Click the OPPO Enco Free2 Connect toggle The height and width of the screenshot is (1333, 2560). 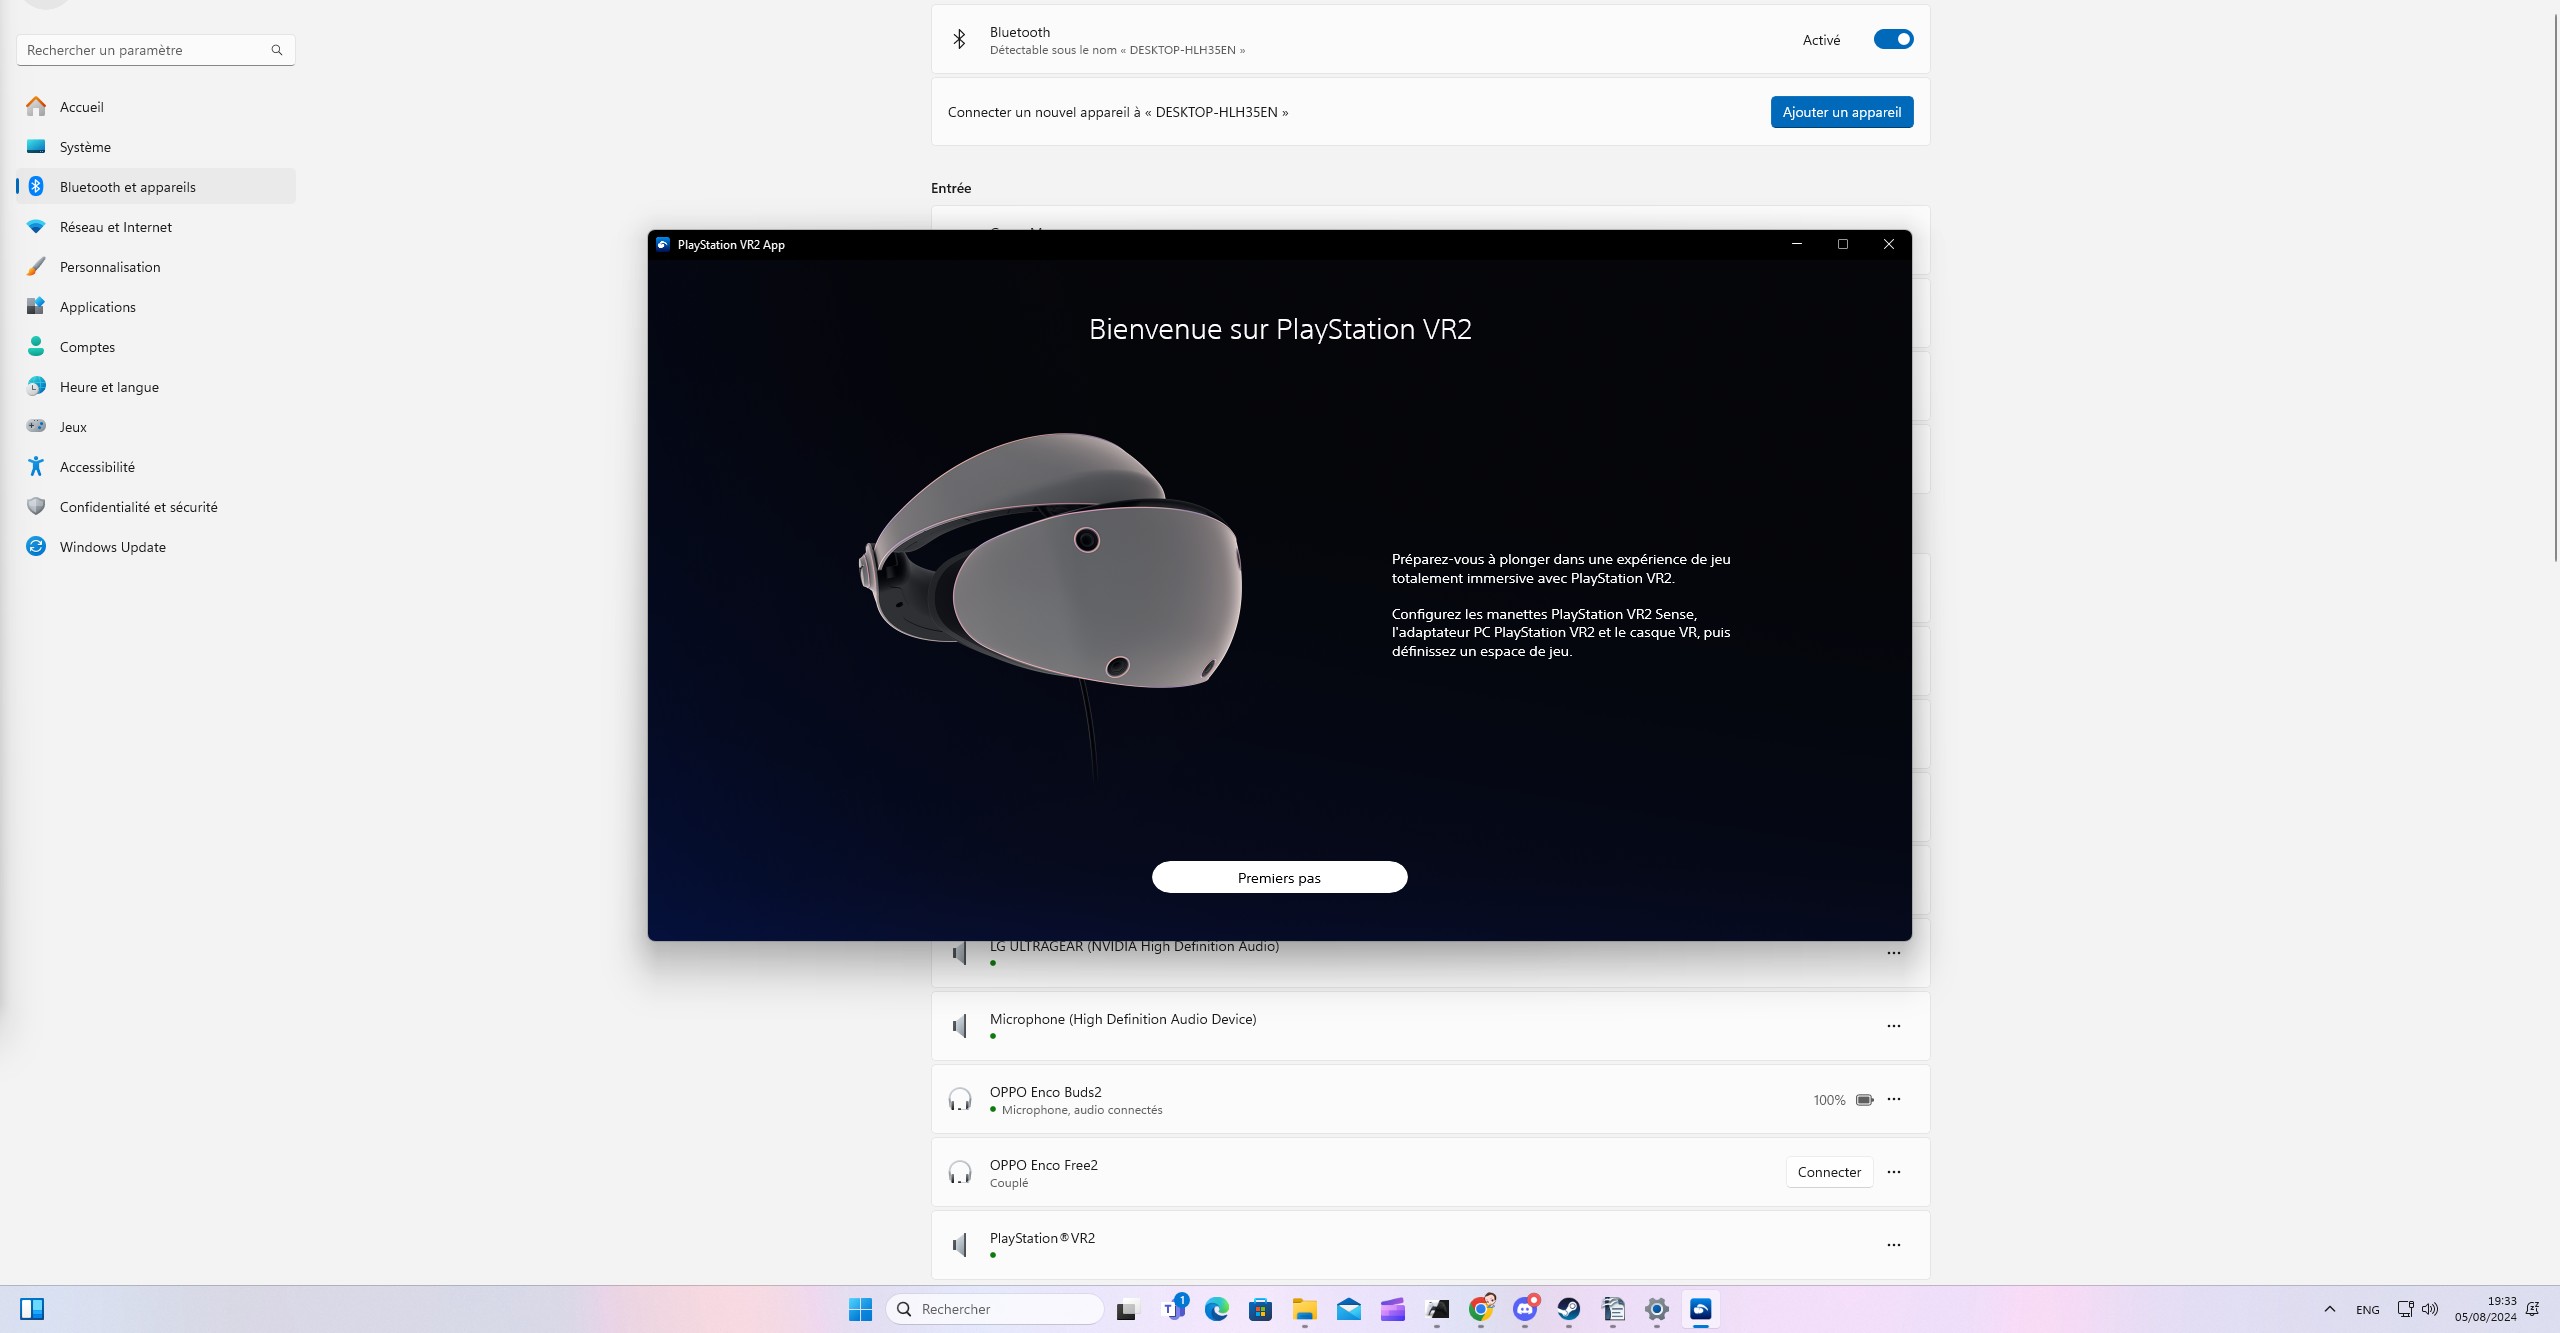tap(1827, 1170)
